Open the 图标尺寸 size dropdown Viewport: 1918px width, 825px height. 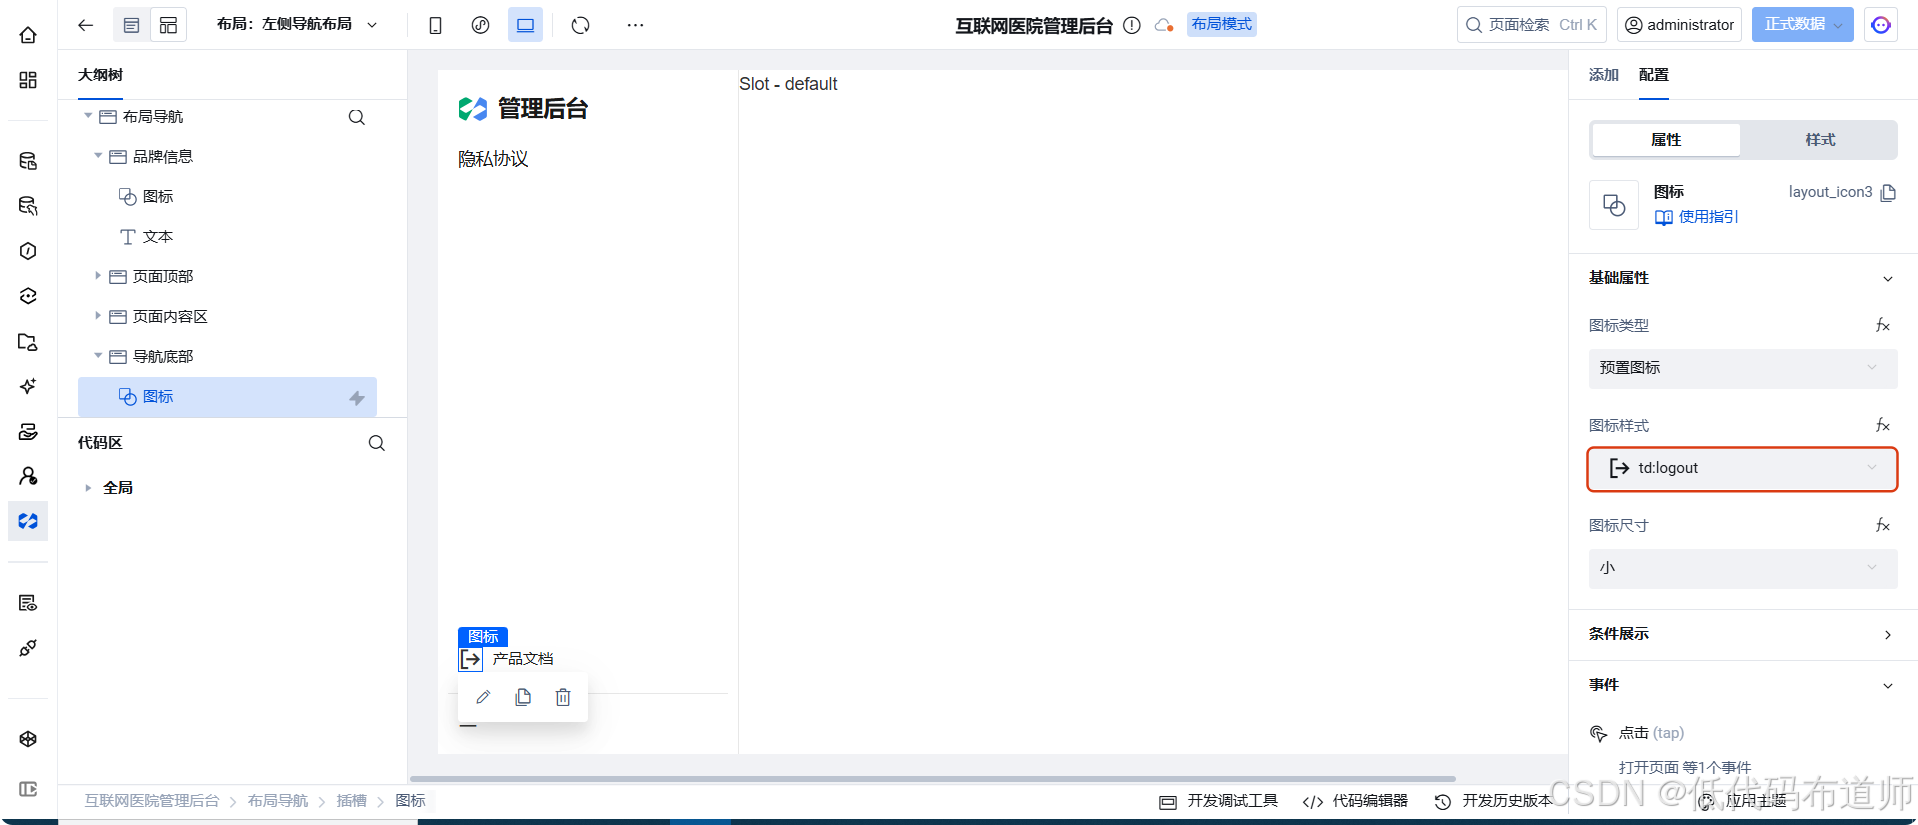coord(1742,568)
